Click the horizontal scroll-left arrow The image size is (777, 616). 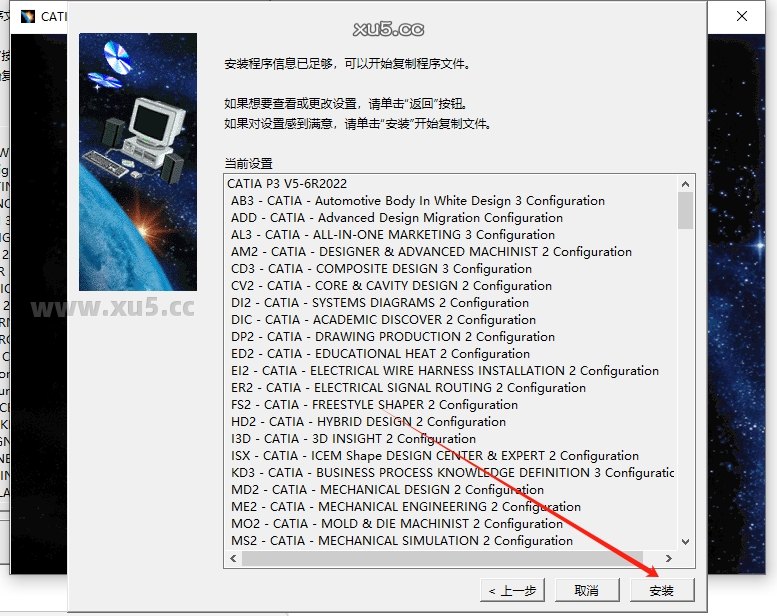[234, 559]
